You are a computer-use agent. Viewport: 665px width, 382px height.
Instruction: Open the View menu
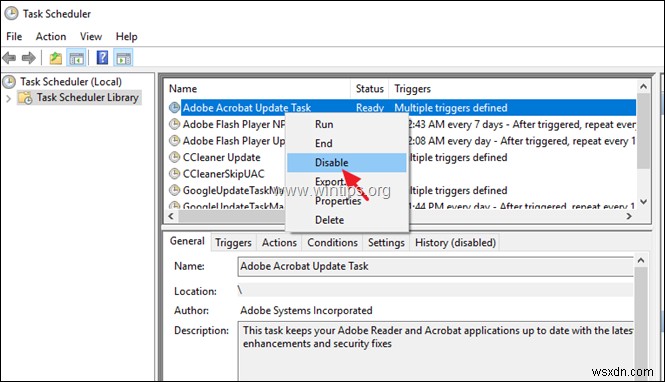point(91,36)
